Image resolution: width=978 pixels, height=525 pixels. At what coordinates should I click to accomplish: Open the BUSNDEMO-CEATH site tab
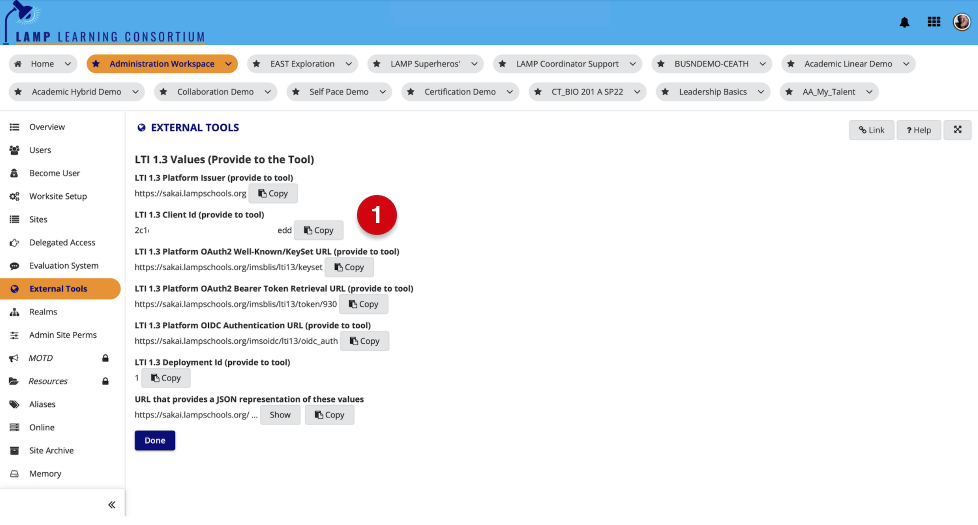711,64
